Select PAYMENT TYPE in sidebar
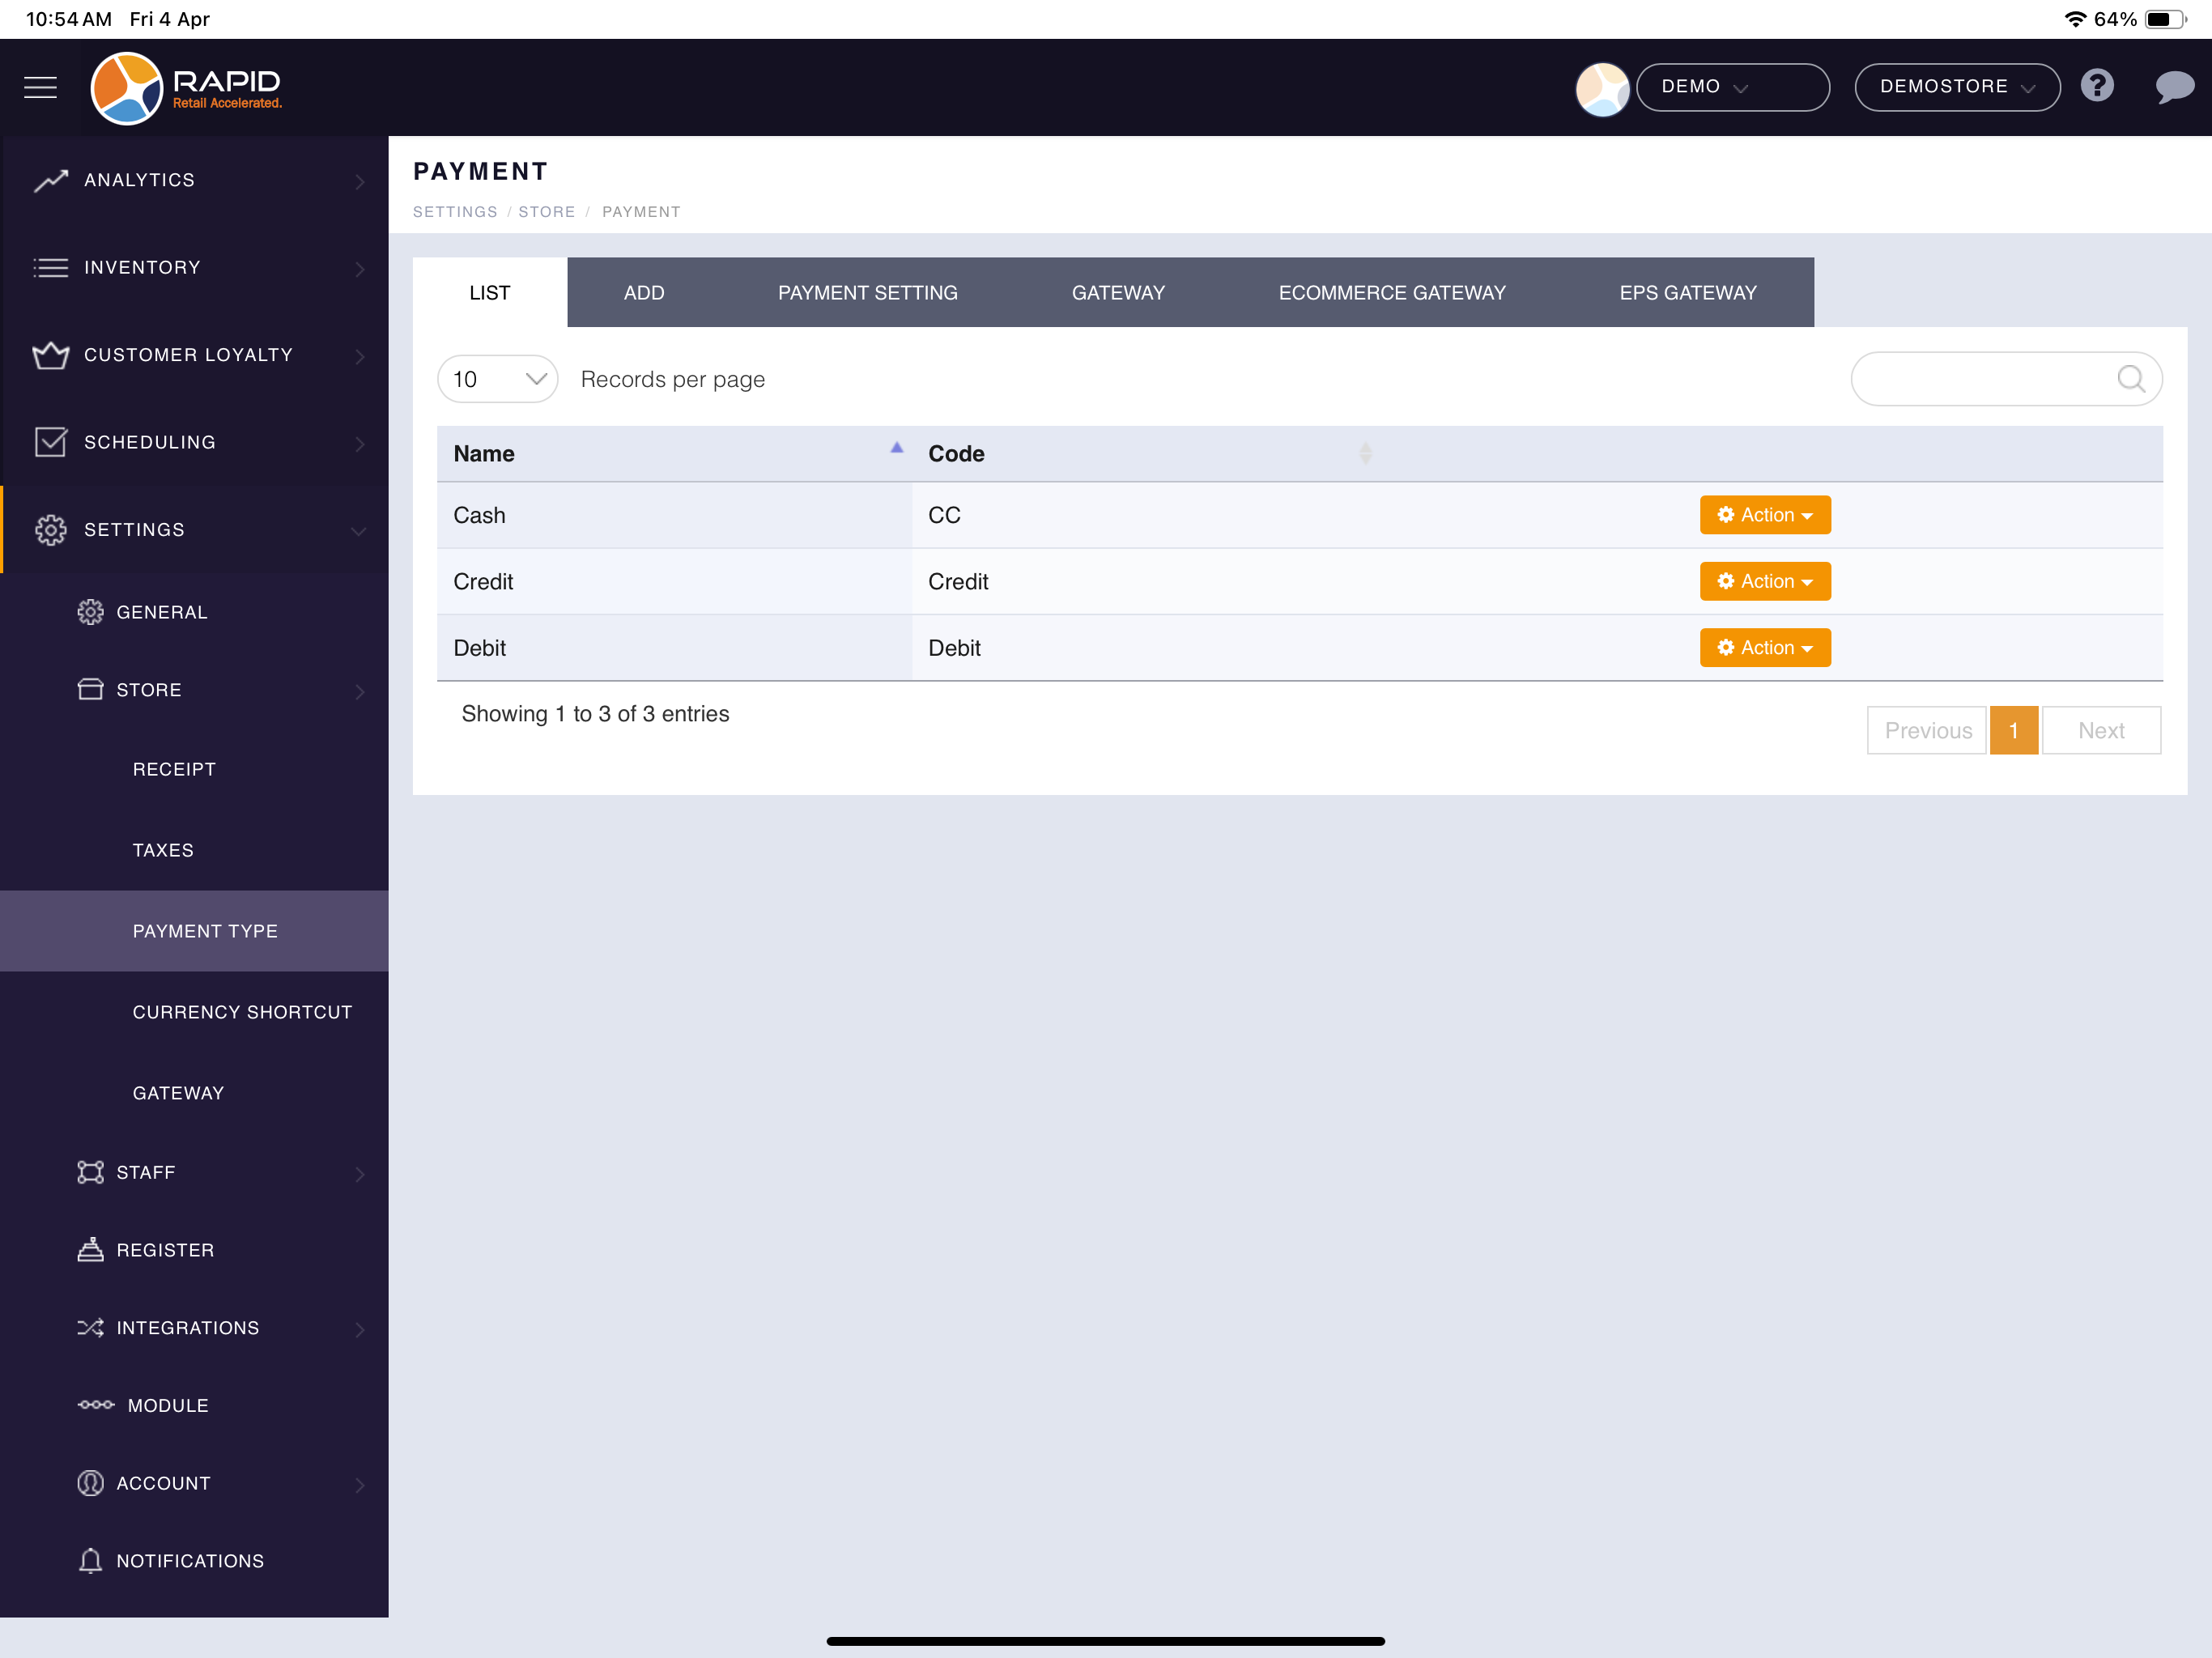 (x=194, y=931)
